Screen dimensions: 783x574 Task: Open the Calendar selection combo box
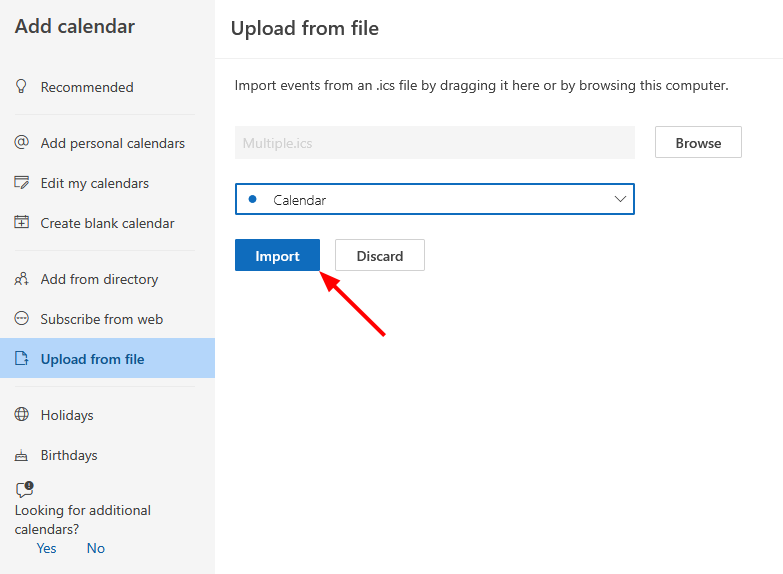coord(434,199)
